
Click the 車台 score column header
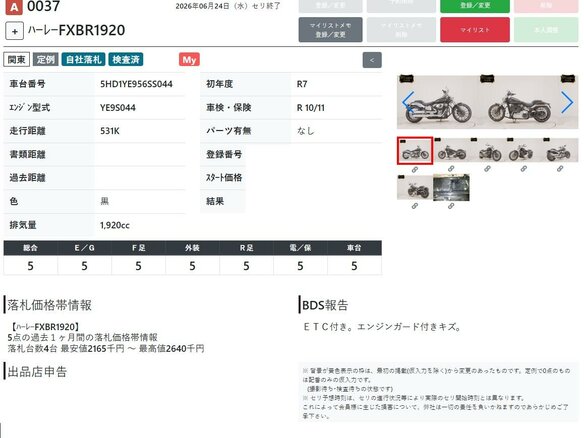click(354, 248)
